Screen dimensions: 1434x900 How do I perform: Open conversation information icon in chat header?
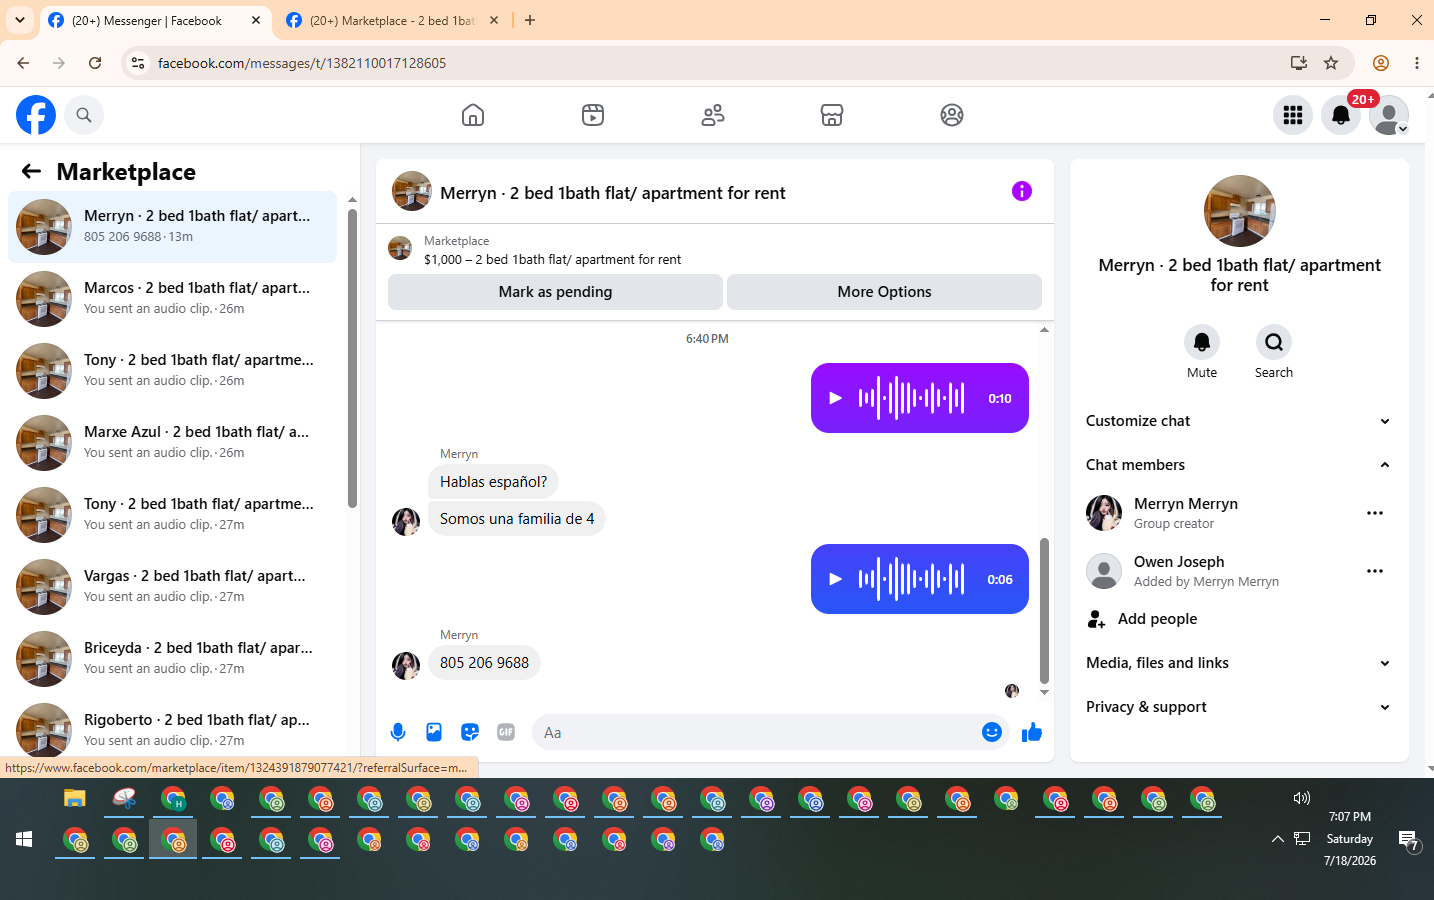(1021, 191)
